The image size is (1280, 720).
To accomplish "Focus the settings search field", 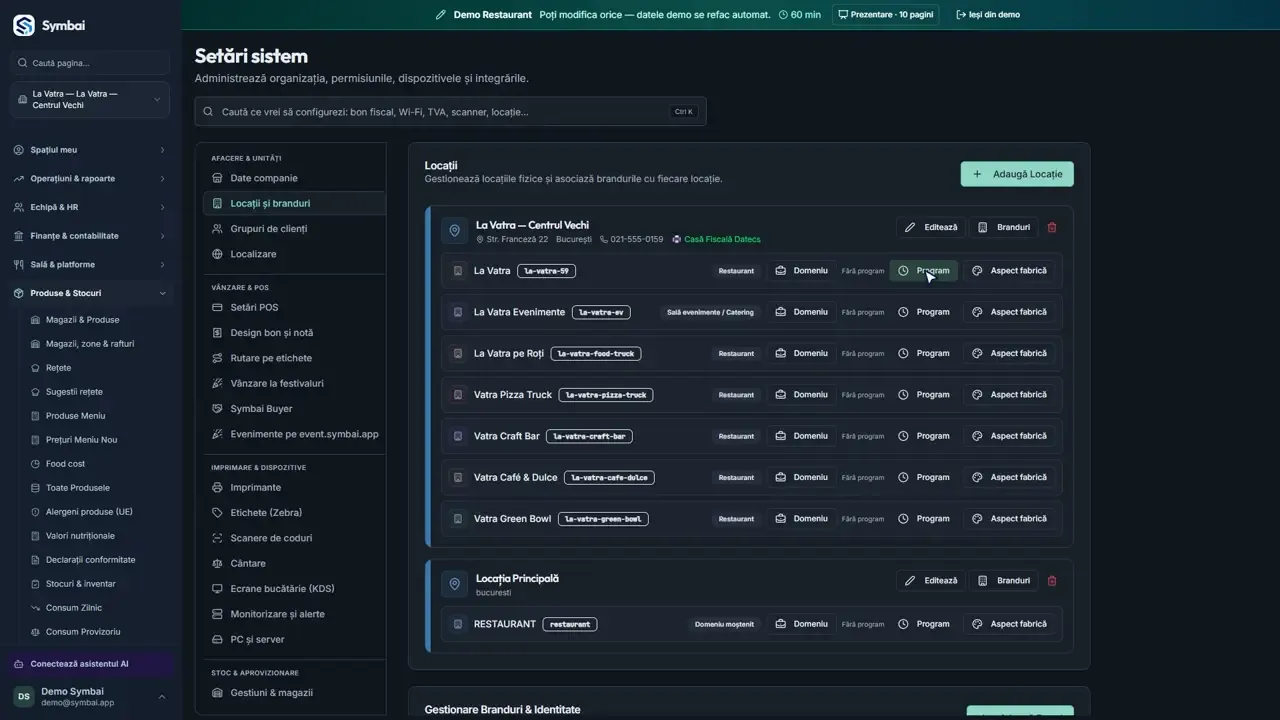I will 450,112.
